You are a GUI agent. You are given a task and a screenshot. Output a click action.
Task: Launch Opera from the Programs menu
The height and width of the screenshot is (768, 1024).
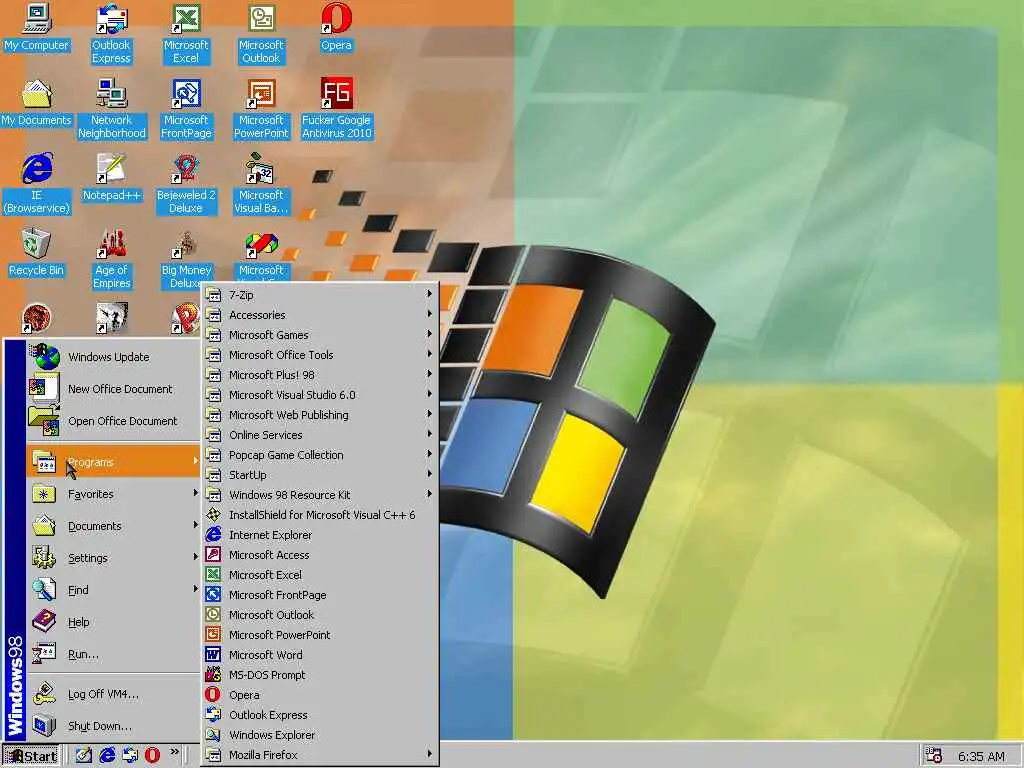click(320, 694)
